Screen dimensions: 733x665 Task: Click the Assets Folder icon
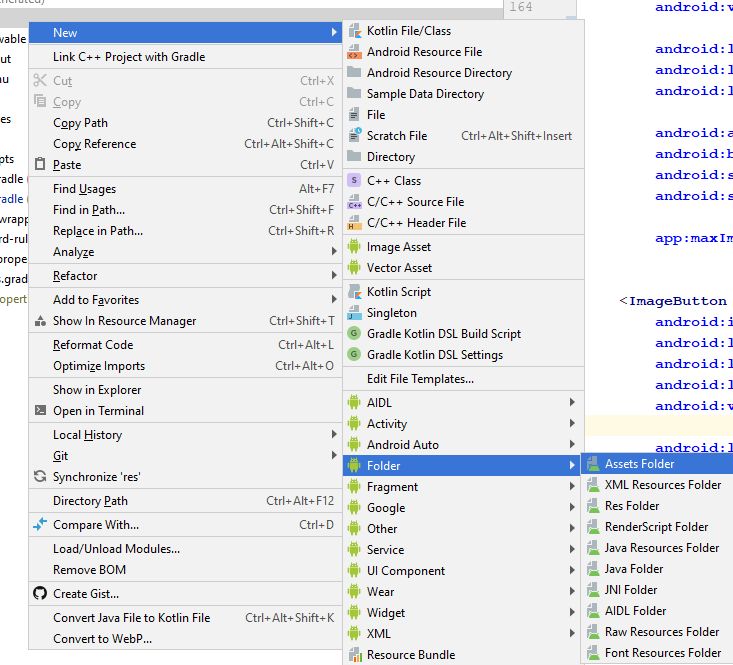593,464
